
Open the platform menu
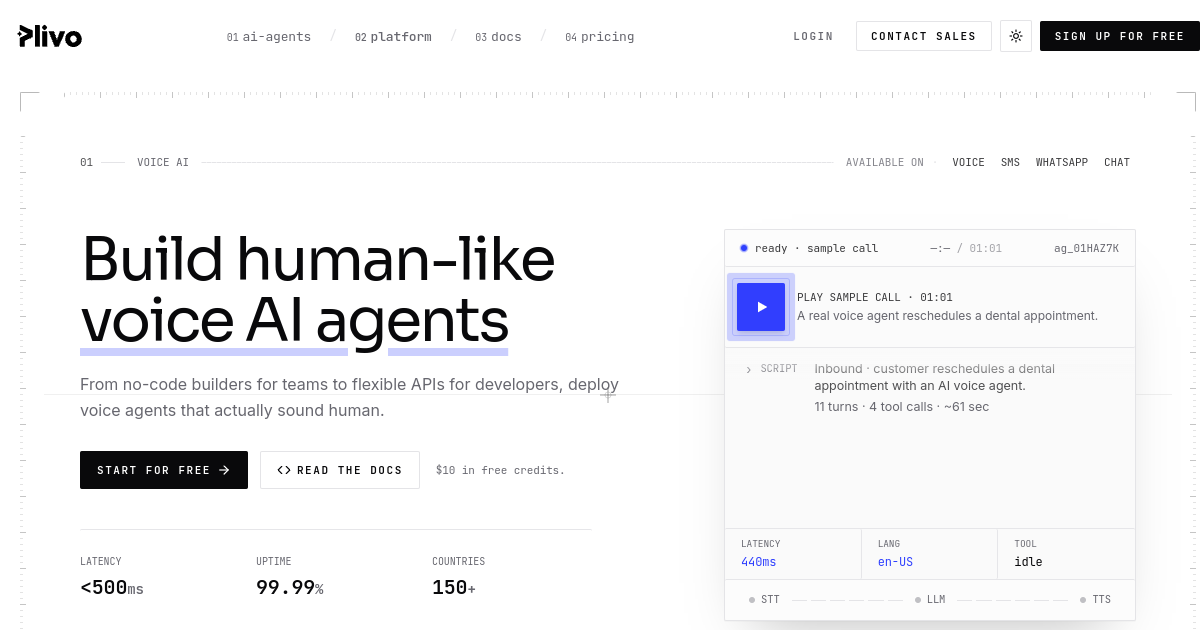tap(393, 37)
